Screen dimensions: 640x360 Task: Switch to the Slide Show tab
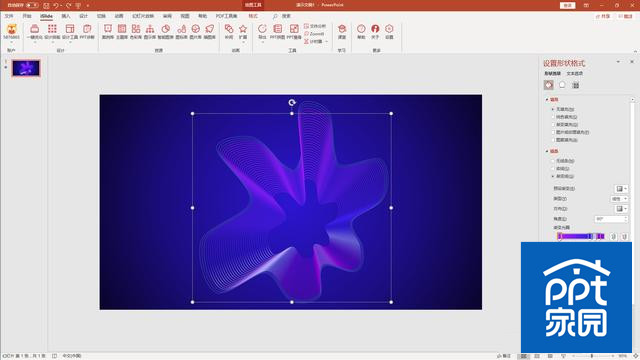[143, 16]
